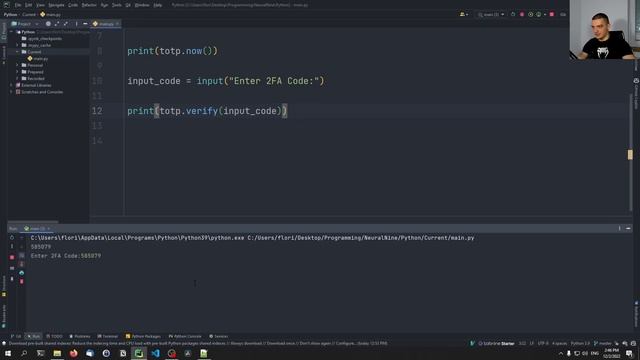This screenshot has height=360, width=640.
Task: Open the TODO tool window tab
Action: pos(54,336)
